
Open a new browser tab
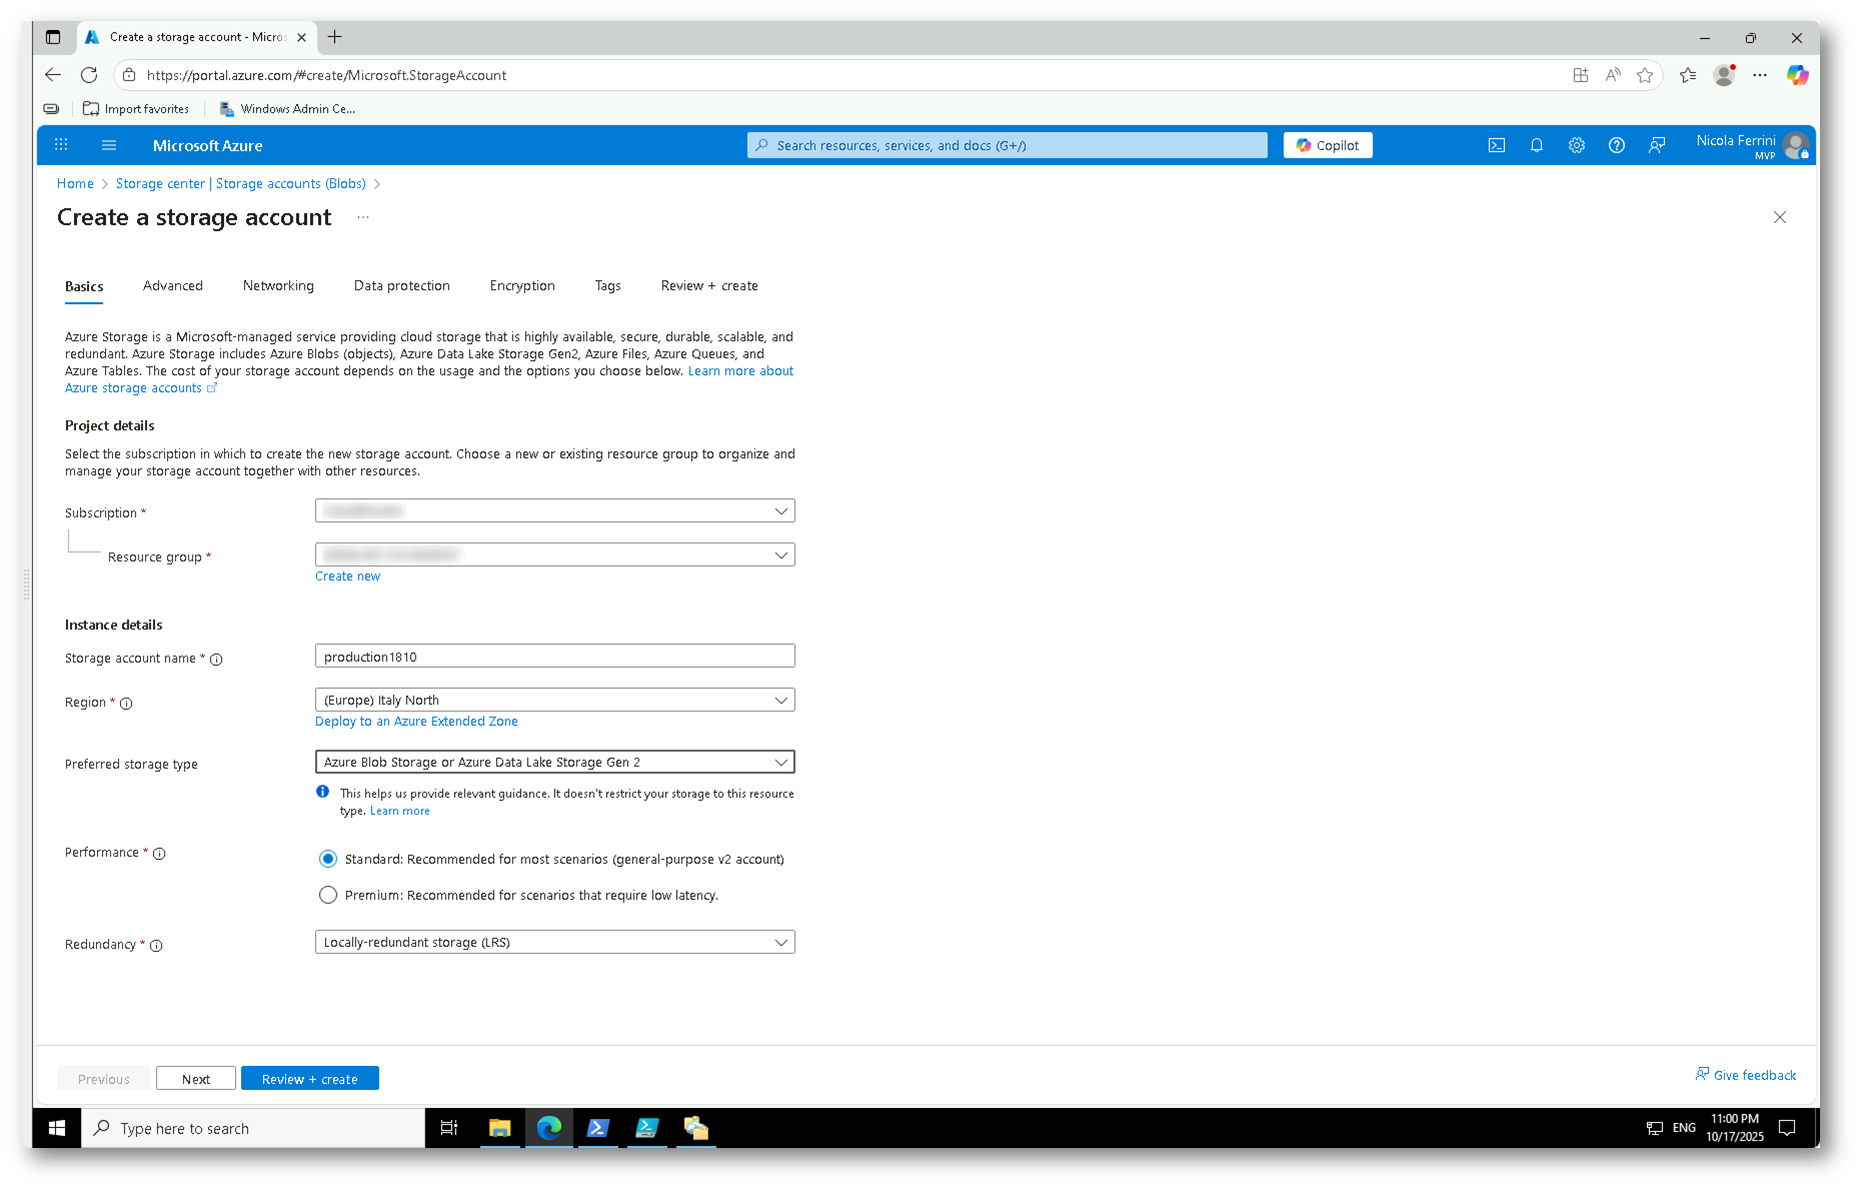point(335,37)
